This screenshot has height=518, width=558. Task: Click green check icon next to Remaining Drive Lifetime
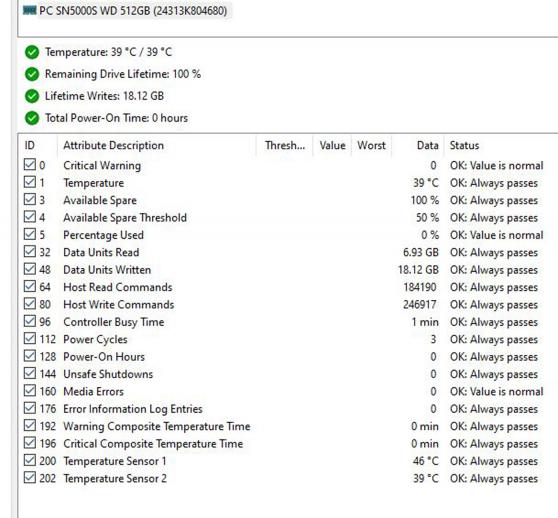32,74
